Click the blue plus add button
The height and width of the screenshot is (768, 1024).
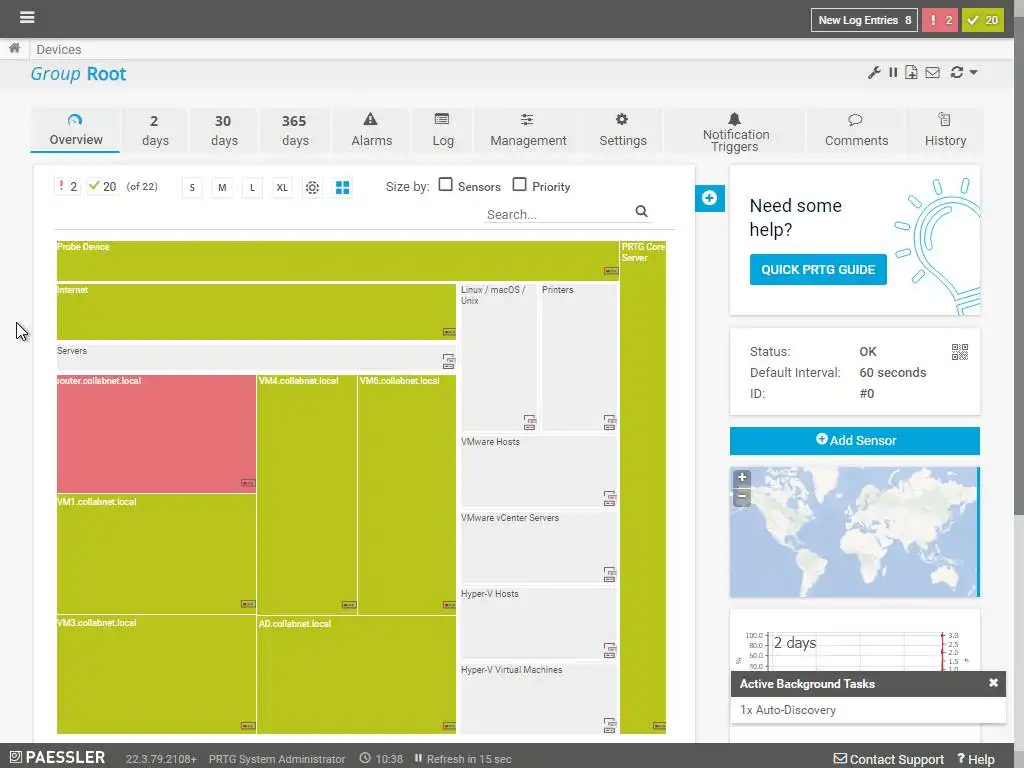point(710,198)
